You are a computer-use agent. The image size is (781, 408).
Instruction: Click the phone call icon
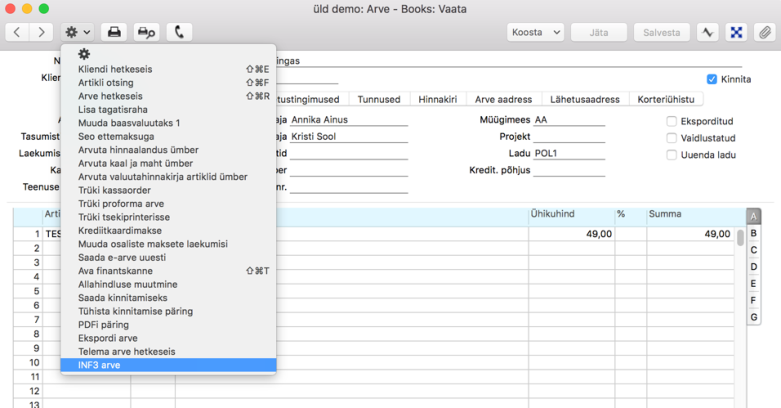click(x=179, y=32)
